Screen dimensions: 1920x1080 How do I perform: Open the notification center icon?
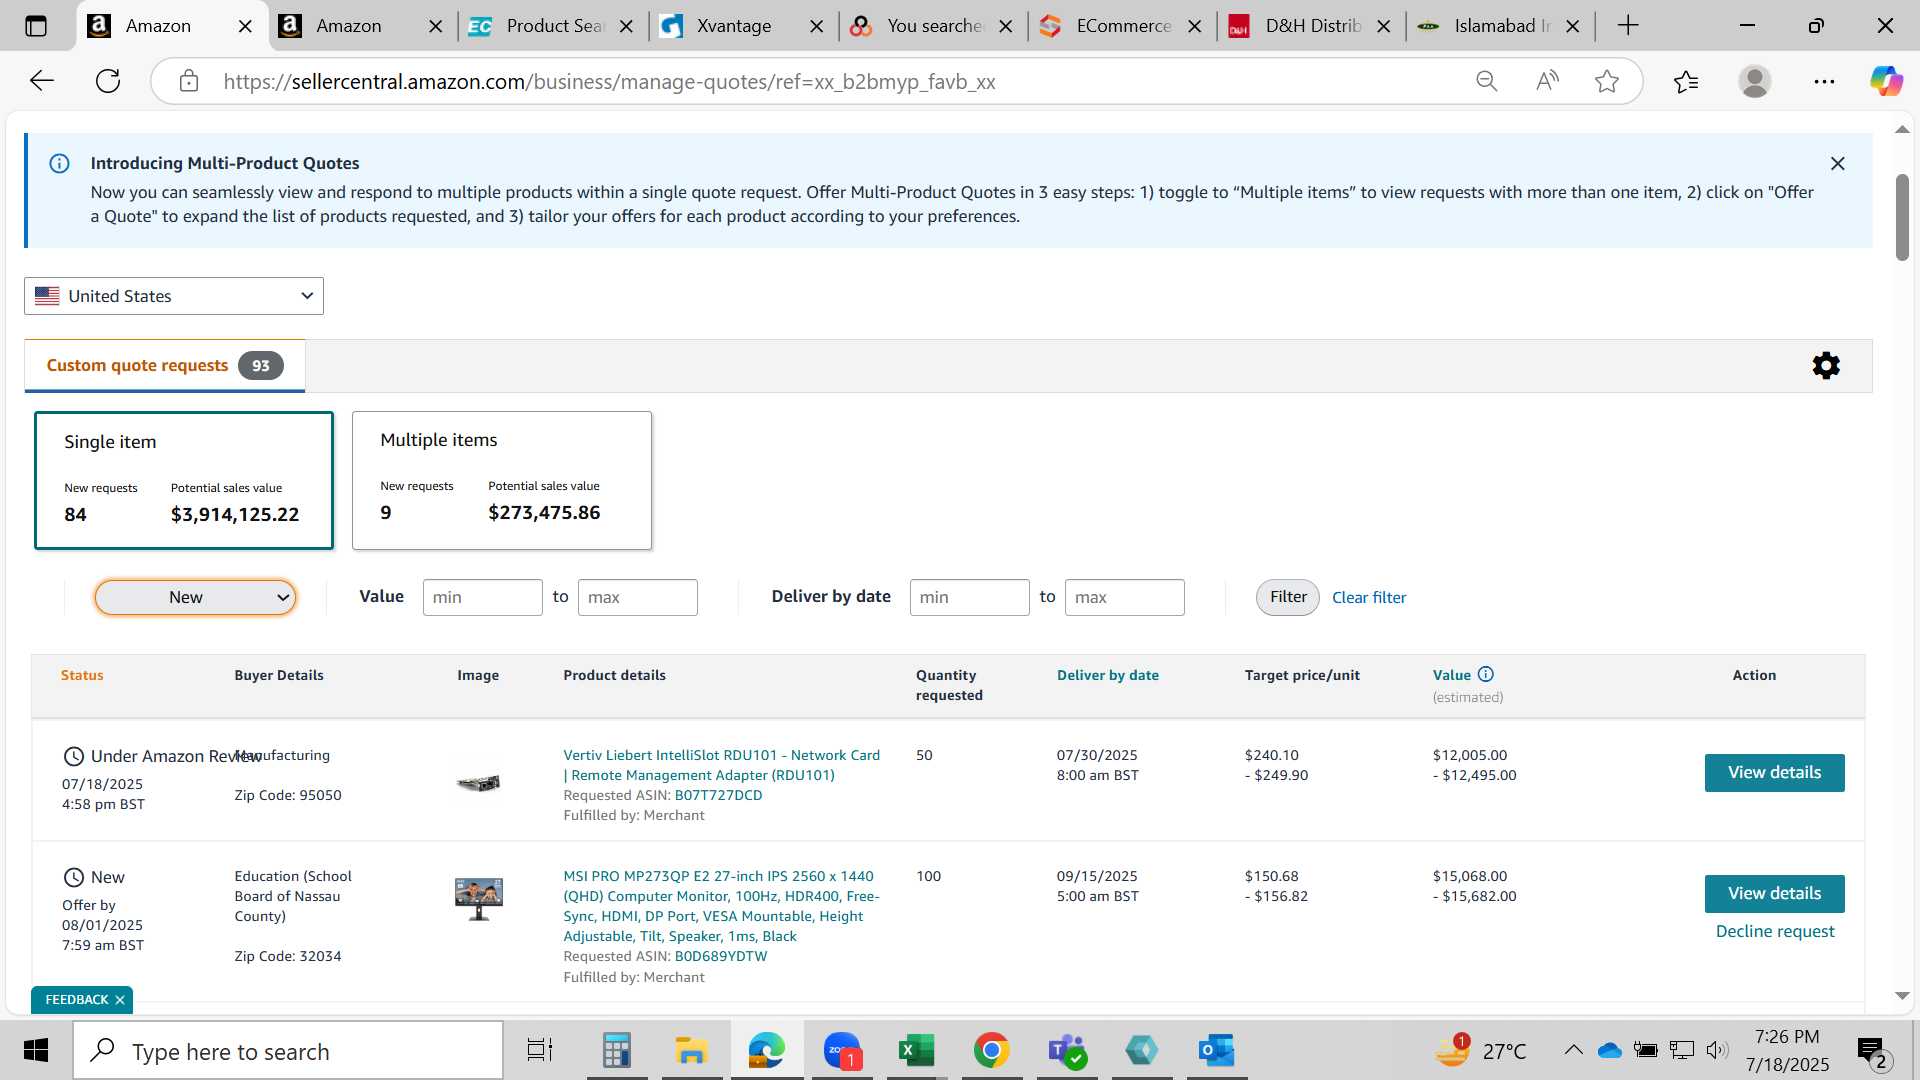click(1872, 1051)
